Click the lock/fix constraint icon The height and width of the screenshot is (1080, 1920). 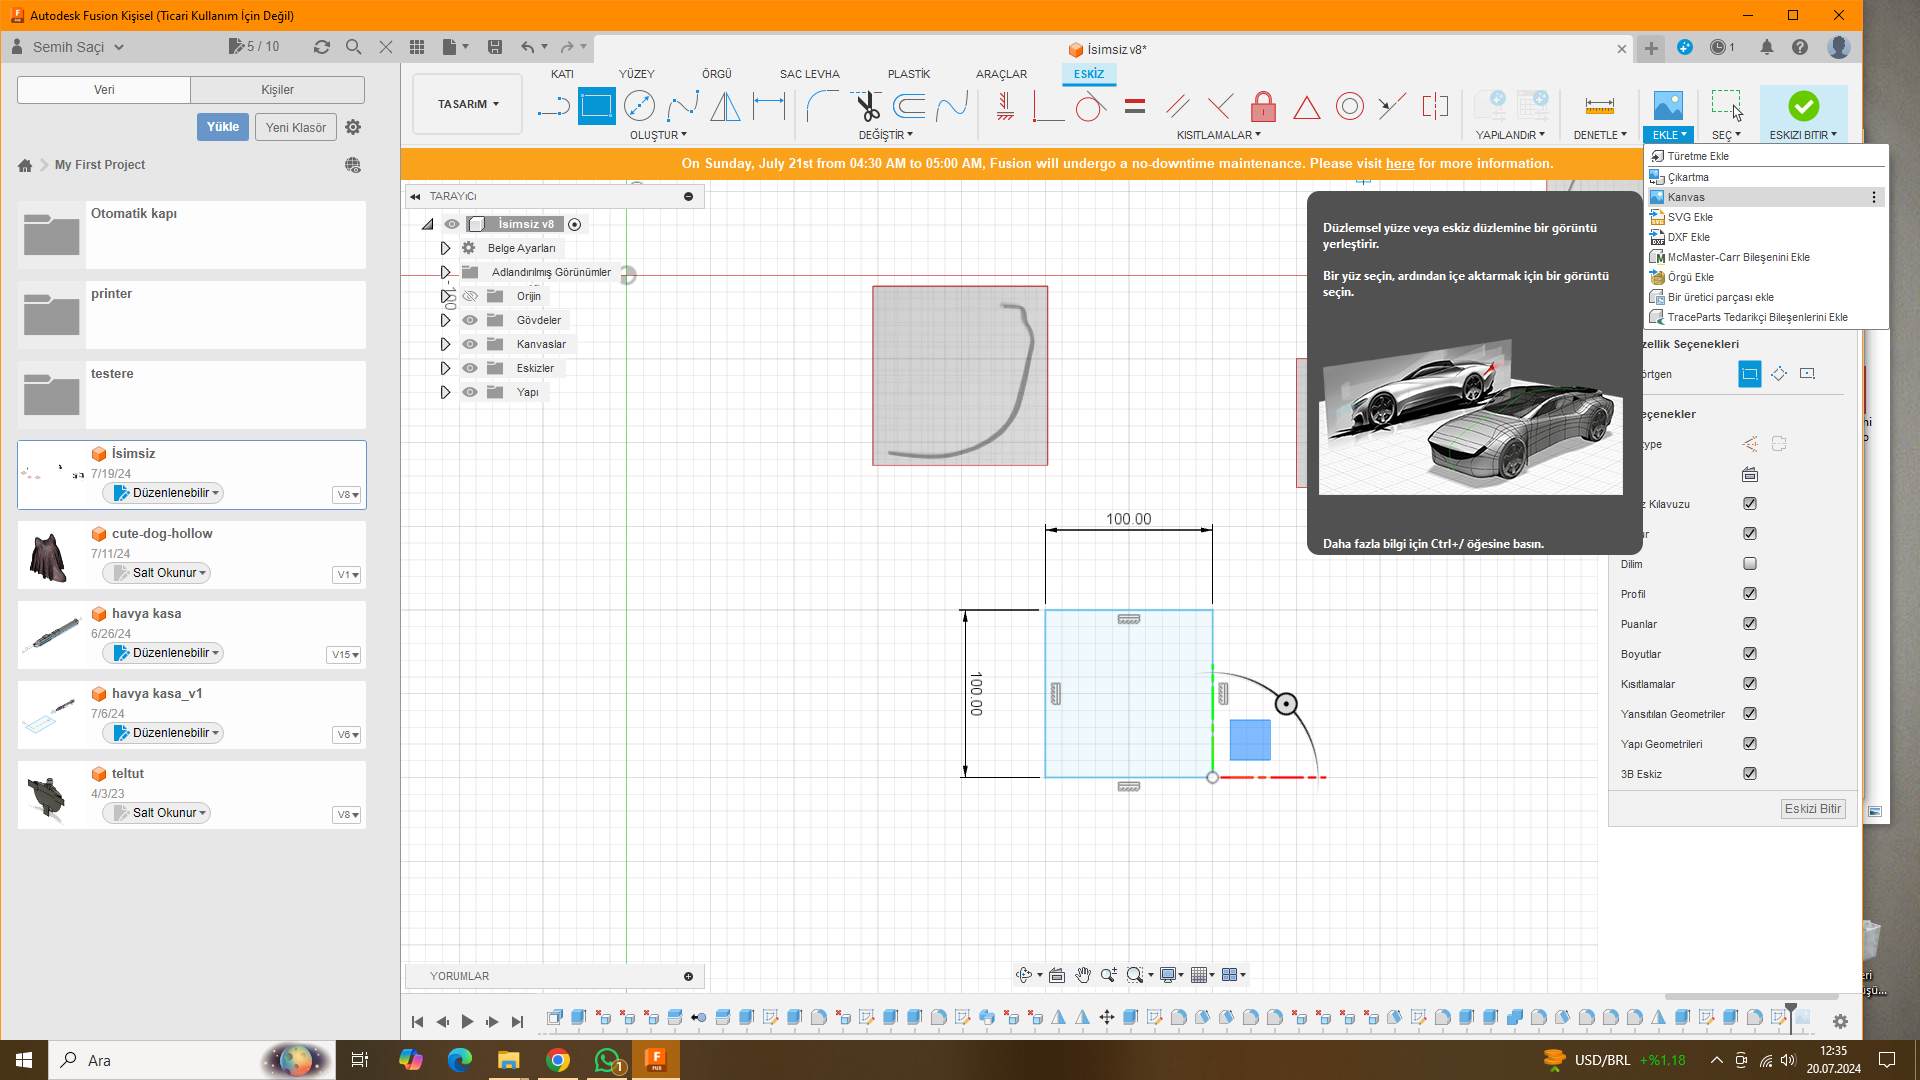[1263, 106]
